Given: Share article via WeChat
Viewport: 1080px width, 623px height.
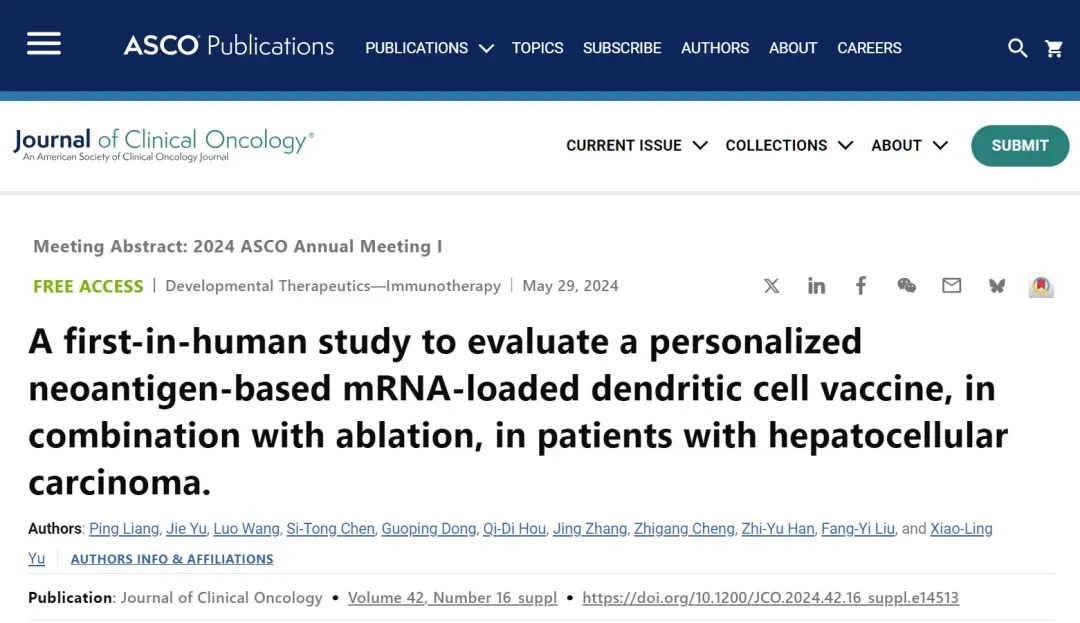Looking at the screenshot, I should click(907, 286).
